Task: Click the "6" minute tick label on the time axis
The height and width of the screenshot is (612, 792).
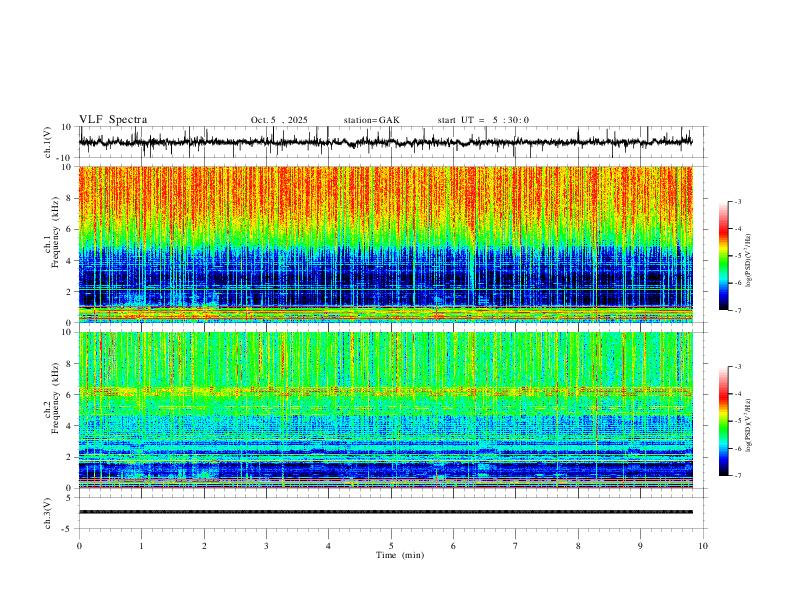Action: [453, 546]
